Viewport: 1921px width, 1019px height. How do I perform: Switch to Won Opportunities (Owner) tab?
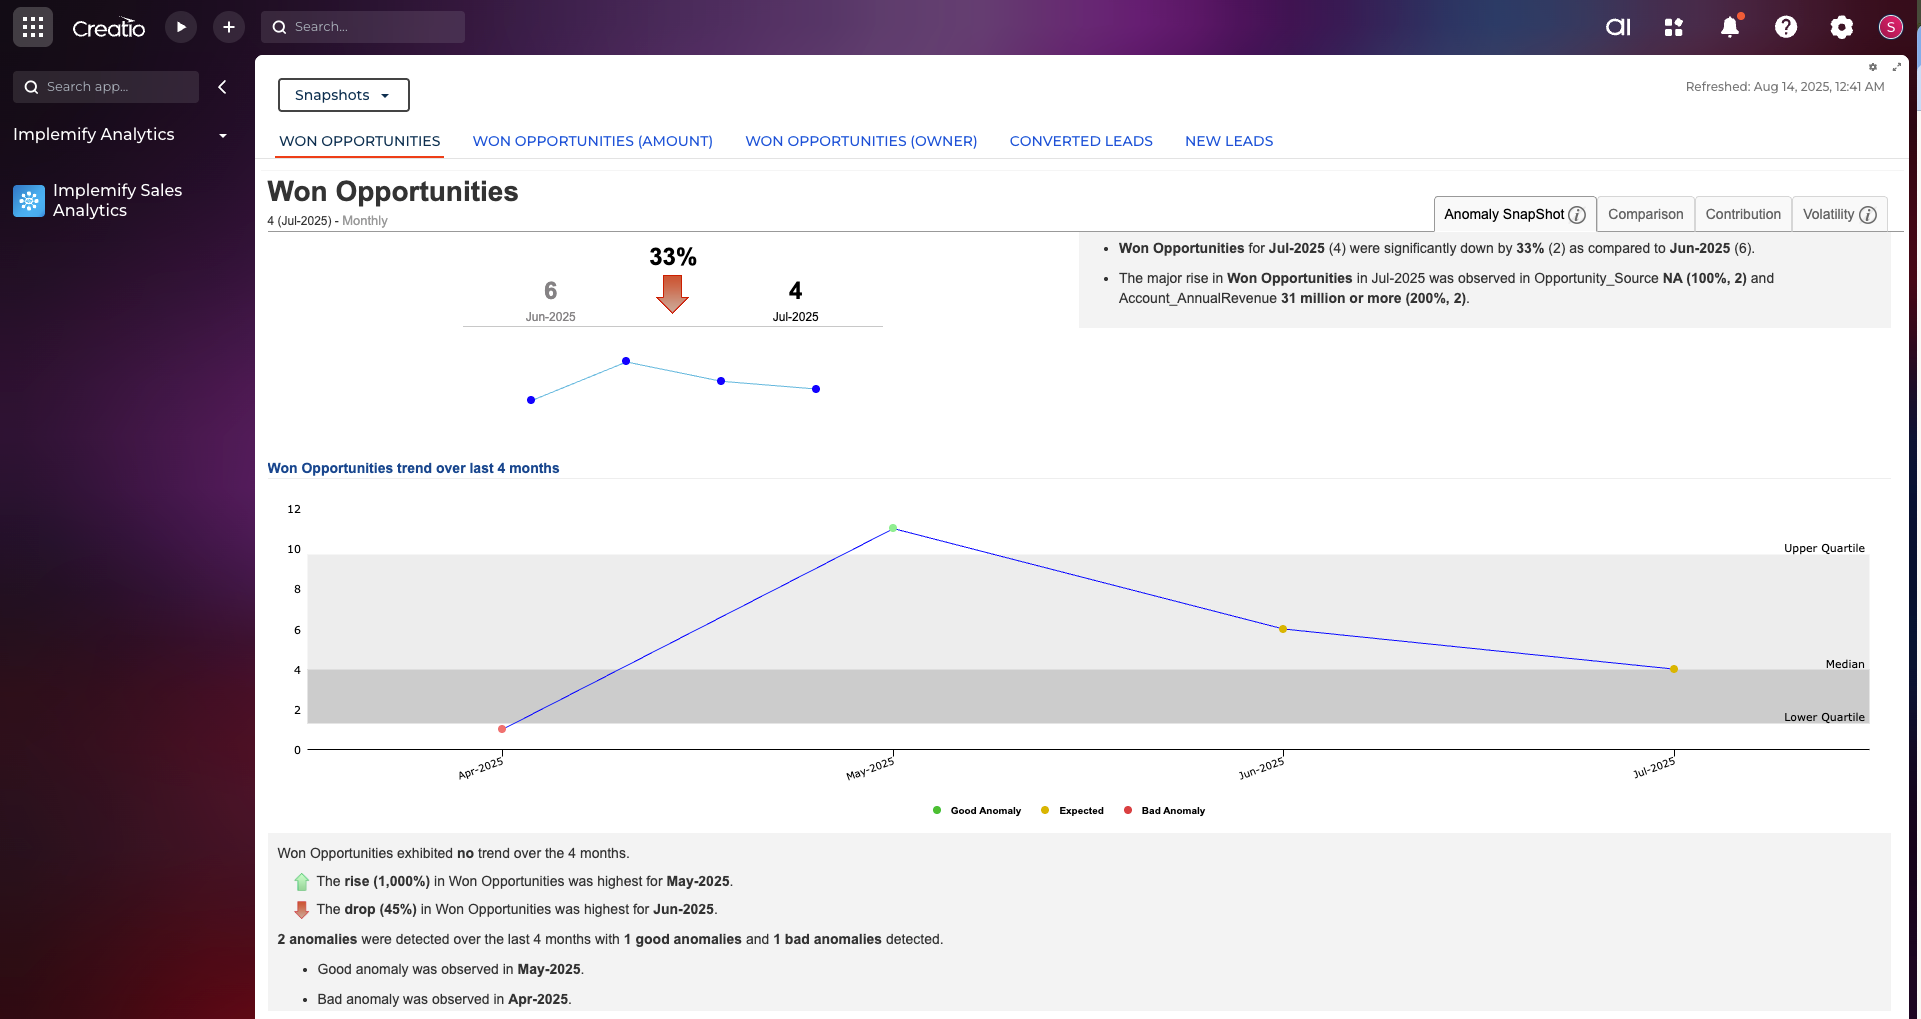[x=861, y=141]
